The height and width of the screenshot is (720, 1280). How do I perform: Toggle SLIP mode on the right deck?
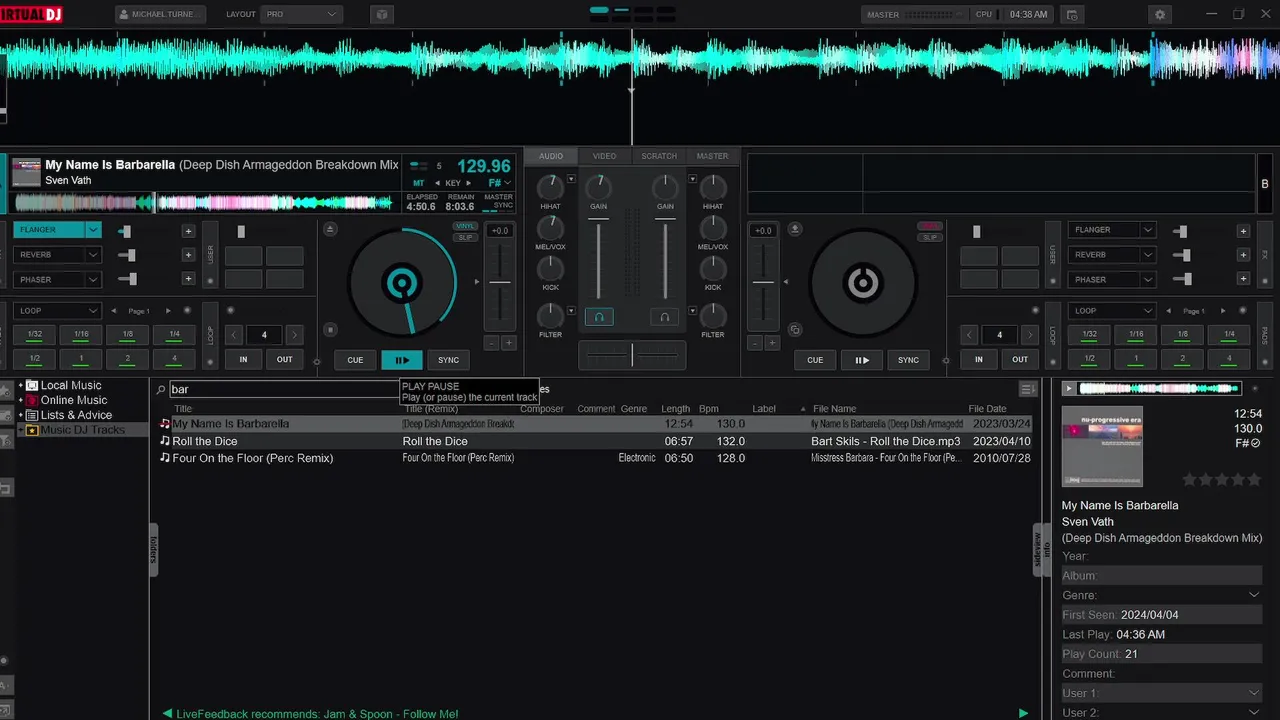click(x=930, y=237)
